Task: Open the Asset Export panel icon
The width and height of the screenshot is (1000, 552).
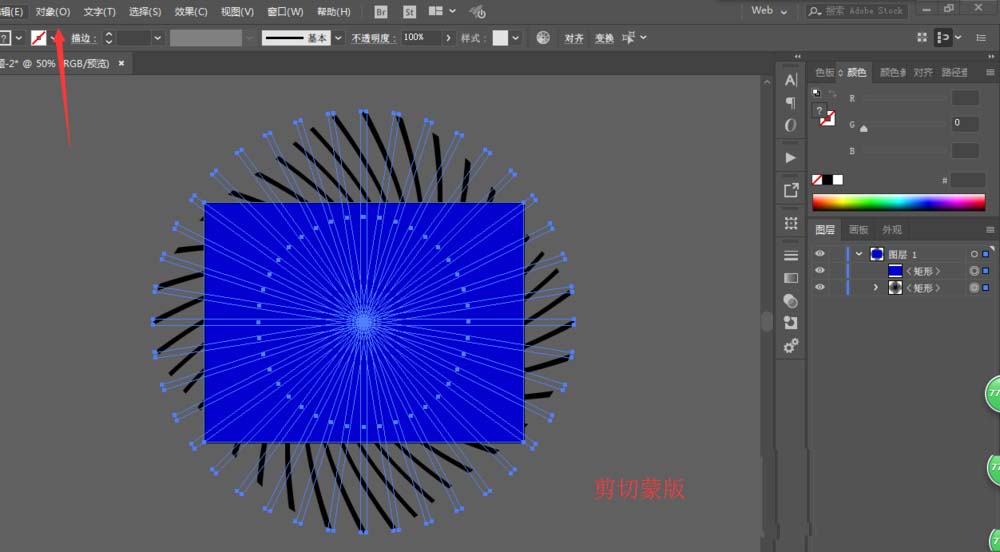Action: (x=791, y=190)
